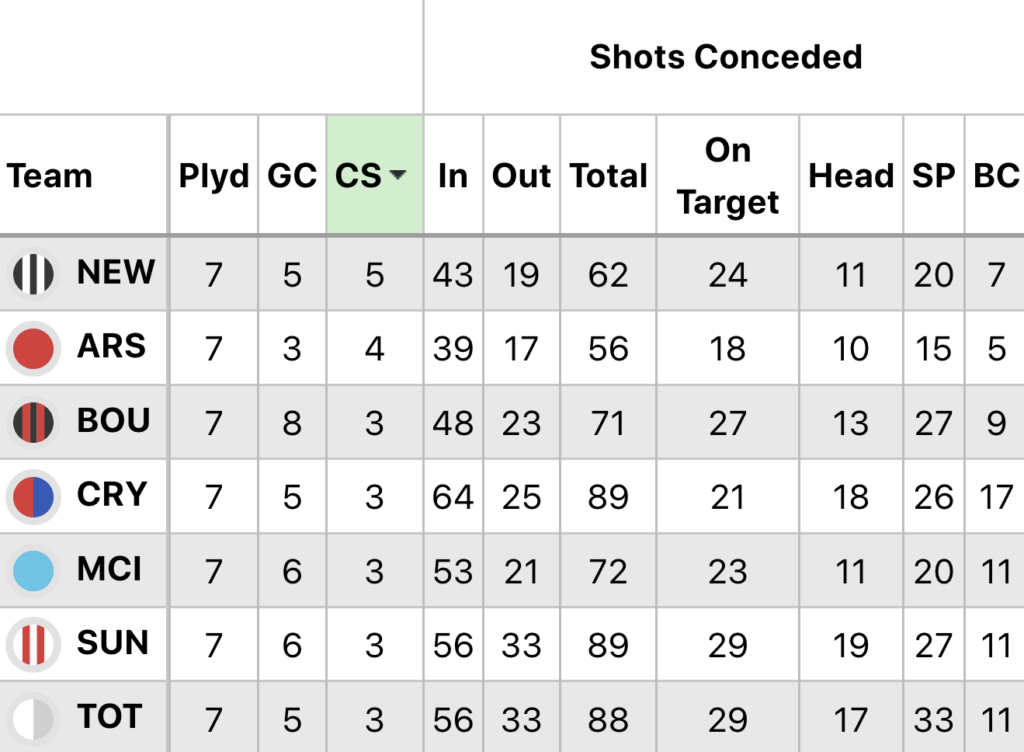
Task: Select the ARS team name
Action: pyautogui.click(x=111, y=347)
